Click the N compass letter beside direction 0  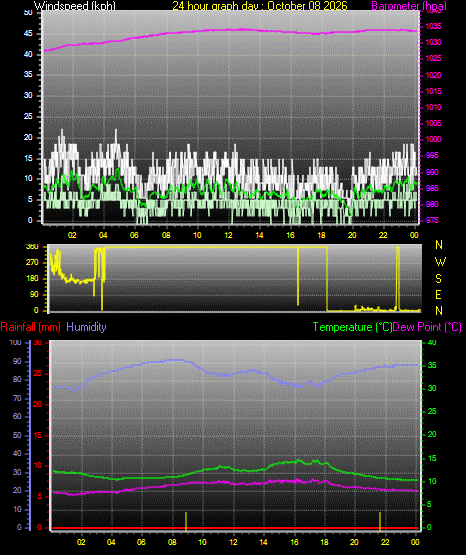(x=439, y=311)
